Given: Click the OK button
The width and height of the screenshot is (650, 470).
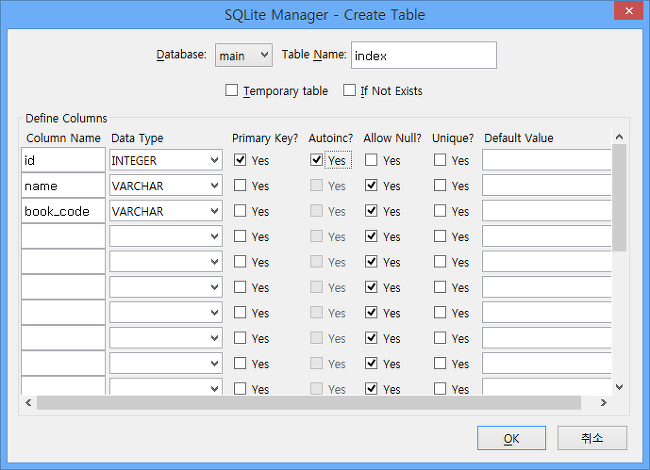Looking at the screenshot, I should point(511,438).
